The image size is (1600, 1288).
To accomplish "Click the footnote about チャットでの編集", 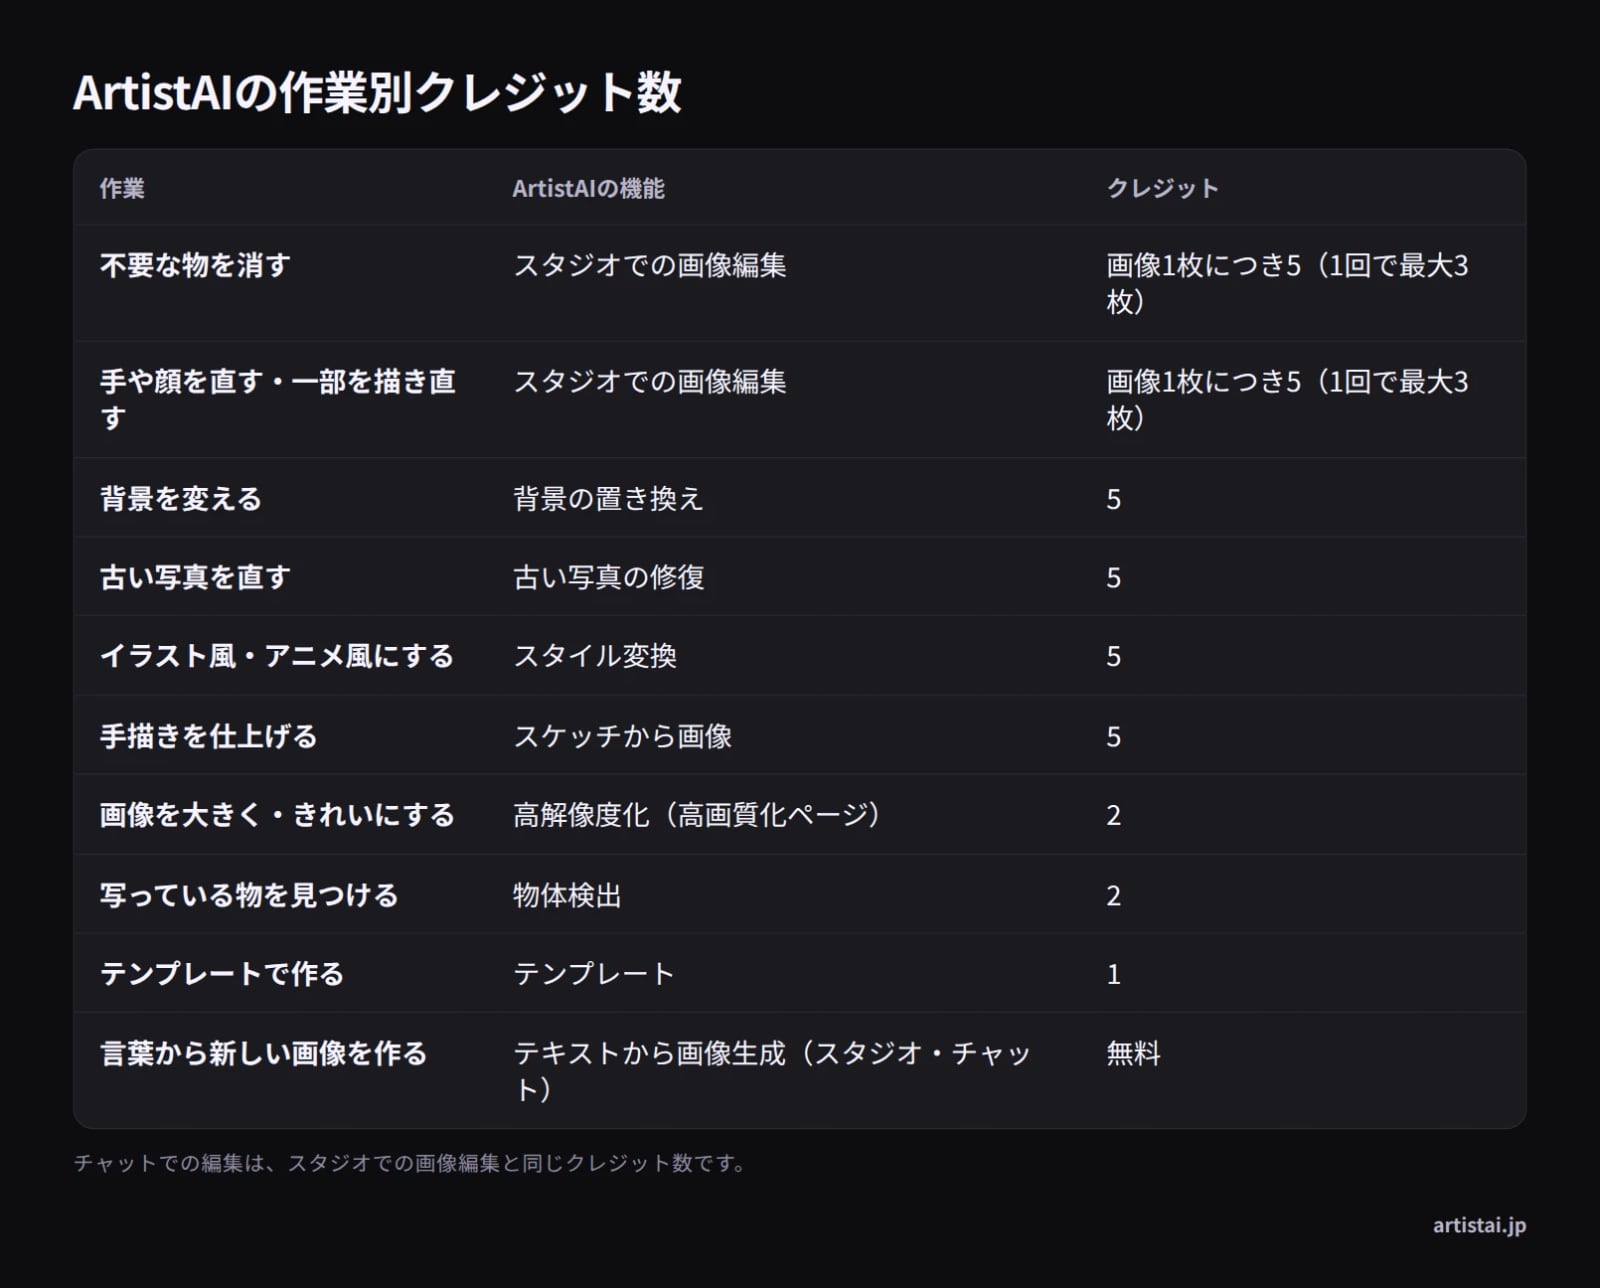I will pyautogui.click(x=410, y=1163).
